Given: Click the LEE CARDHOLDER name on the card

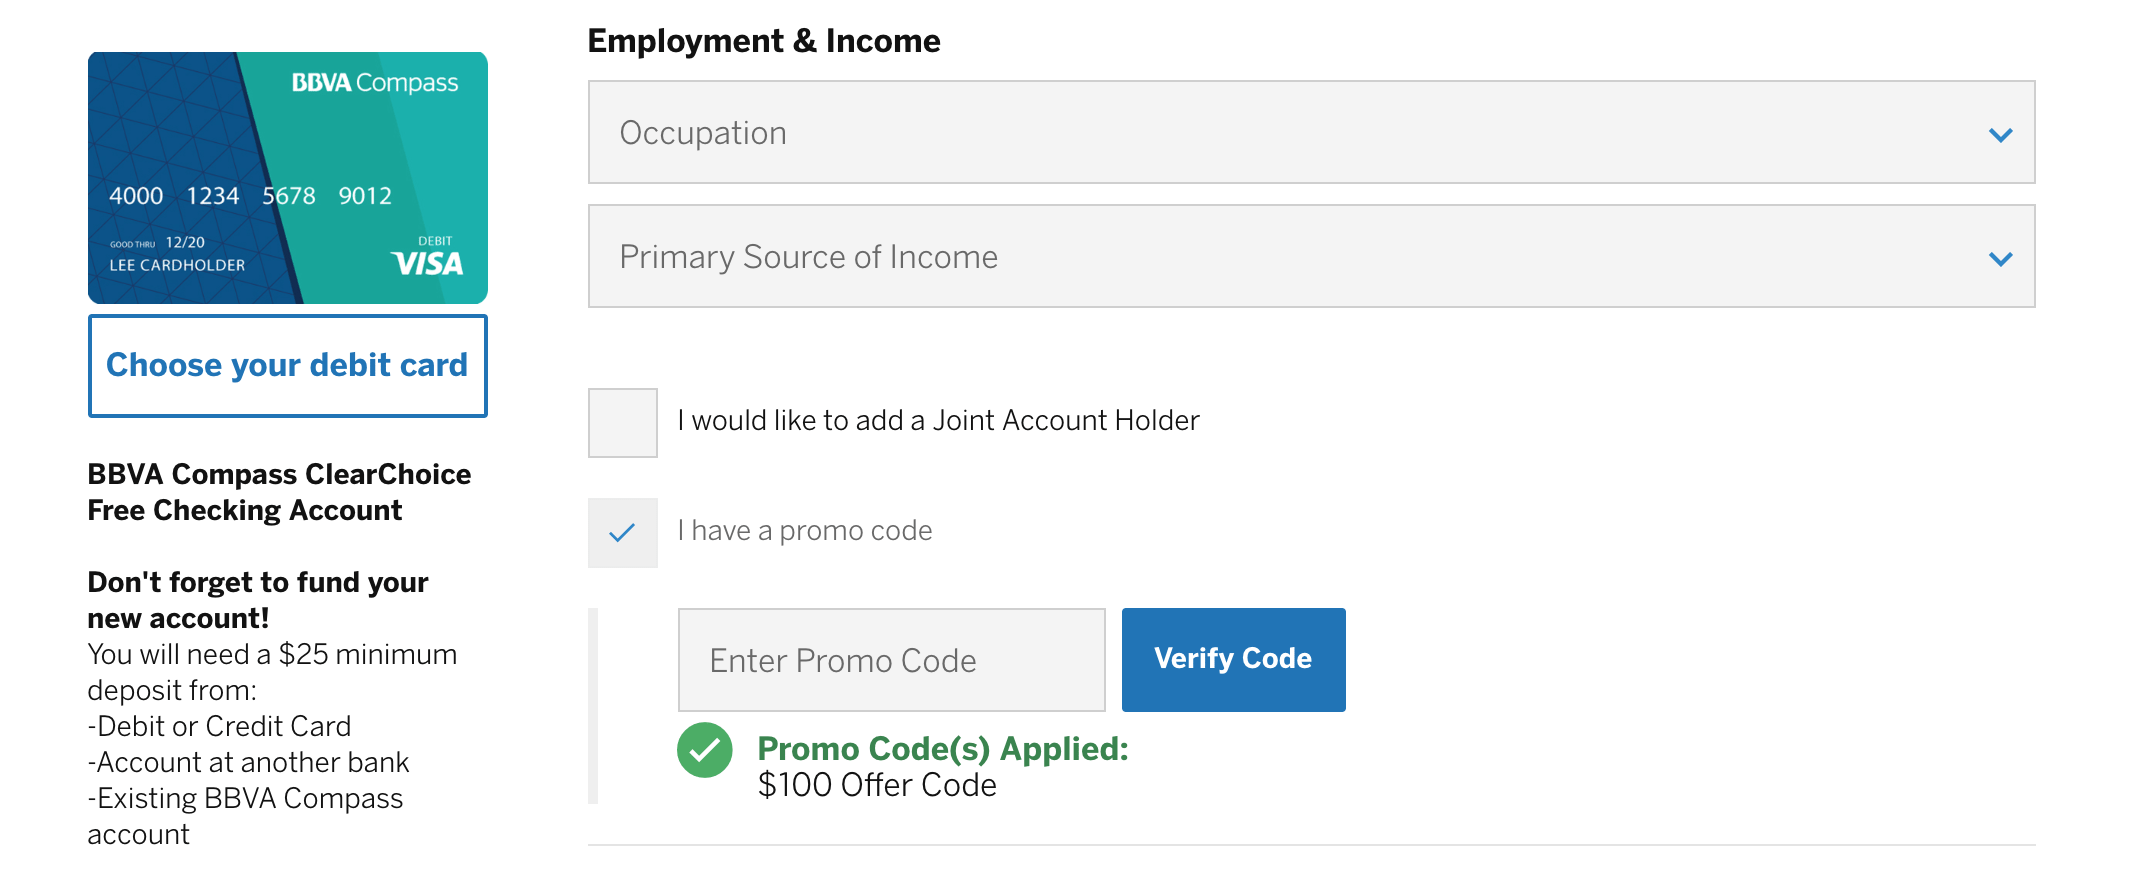Looking at the screenshot, I should (177, 265).
